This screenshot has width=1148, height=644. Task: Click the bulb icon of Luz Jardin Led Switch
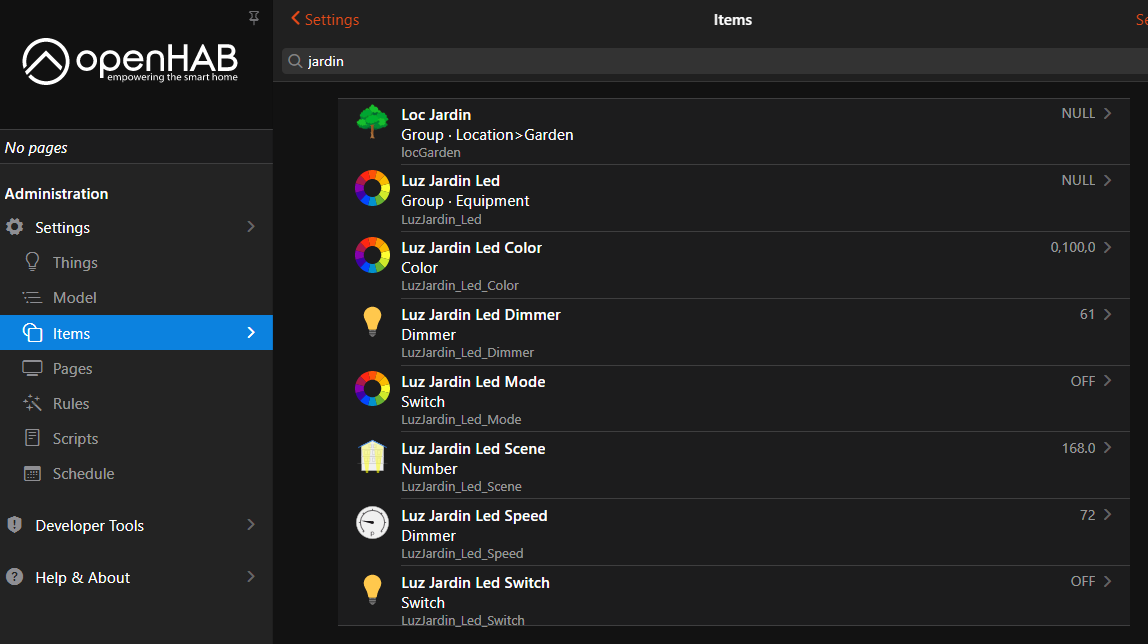pos(372,590)
